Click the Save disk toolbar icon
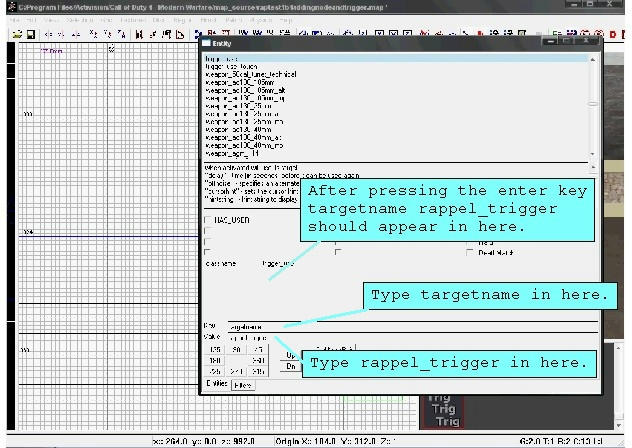 30,34
